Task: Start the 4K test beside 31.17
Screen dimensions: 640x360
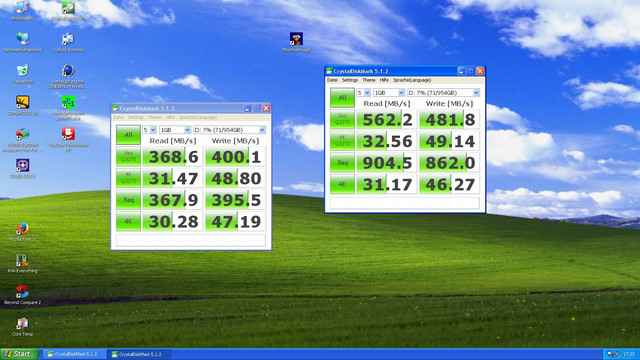Action: [342, 184]
